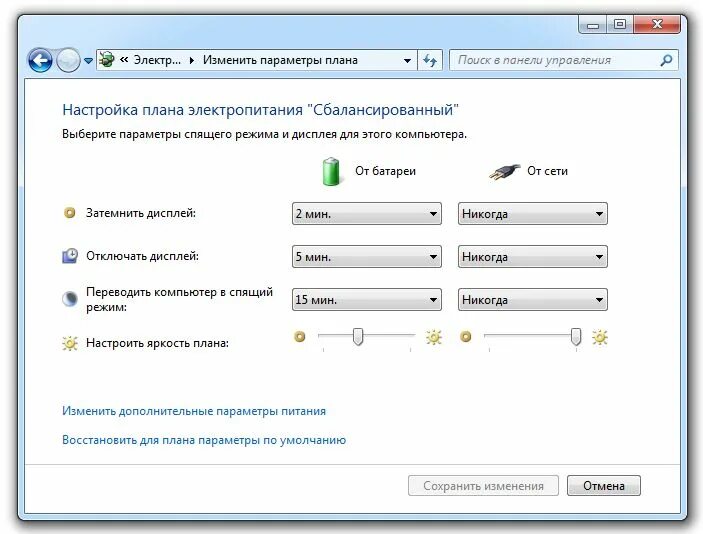This screenshot has height=534, width=703.
Task: Click dim brightness icon on battery slider
Action: pyautogui.click(x=299, y=336)
